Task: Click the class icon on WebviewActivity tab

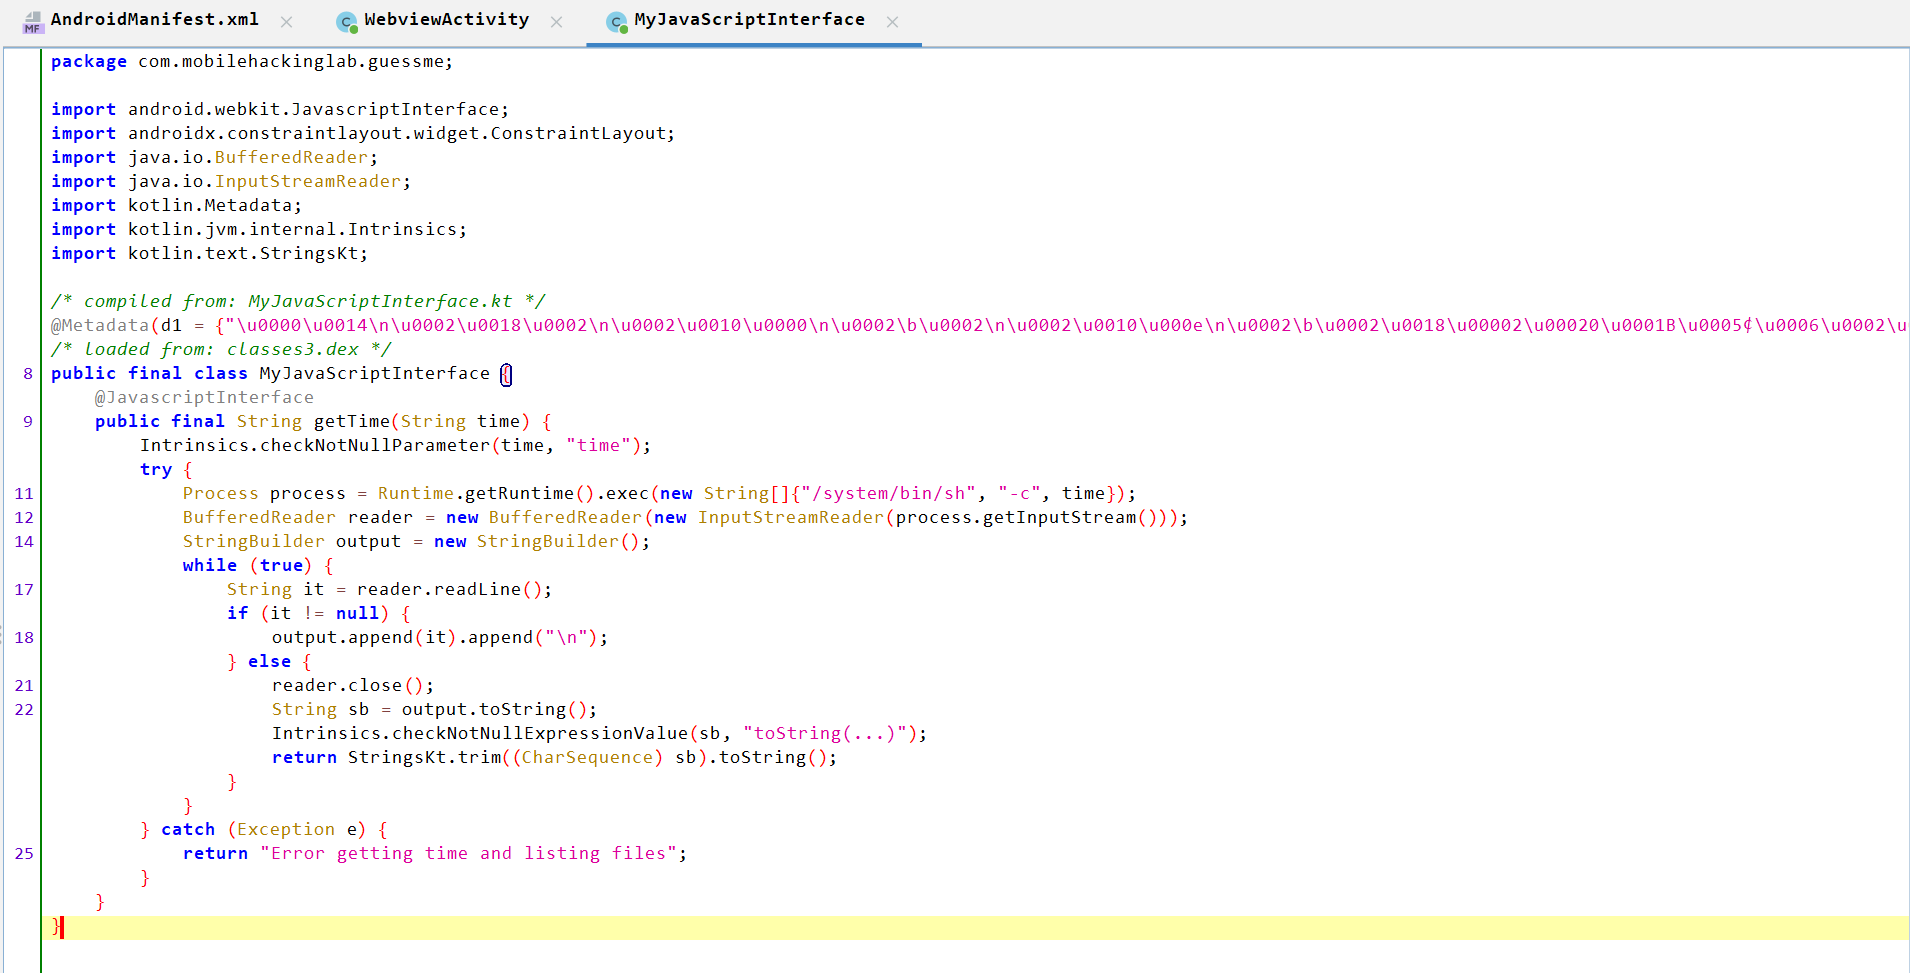Action: click(345, 20)
